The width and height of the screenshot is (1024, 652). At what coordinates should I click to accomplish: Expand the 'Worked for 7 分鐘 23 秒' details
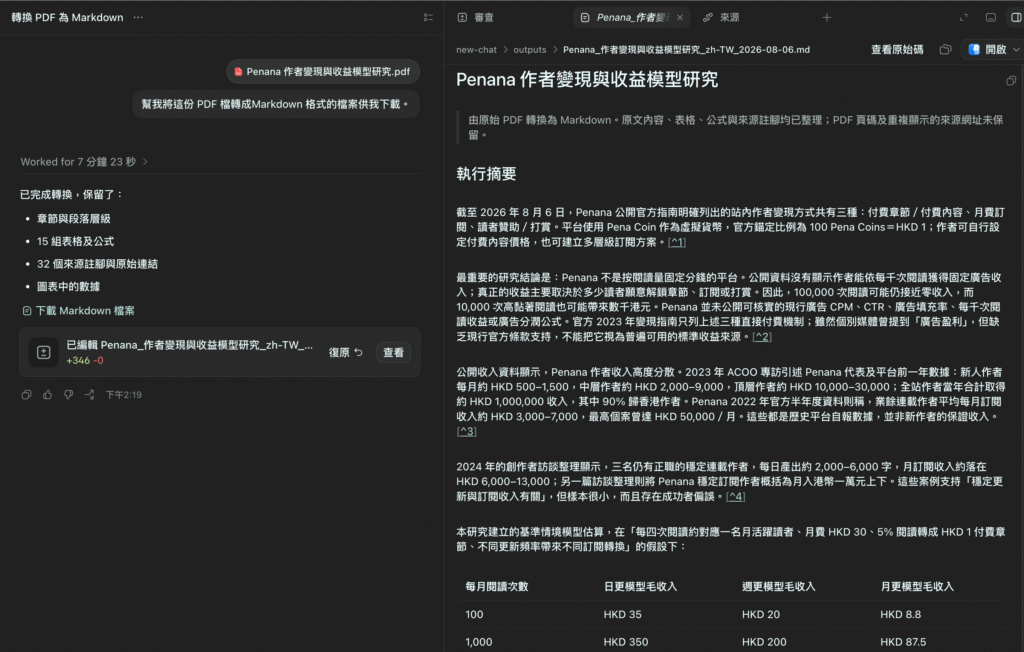pos(84,162)
